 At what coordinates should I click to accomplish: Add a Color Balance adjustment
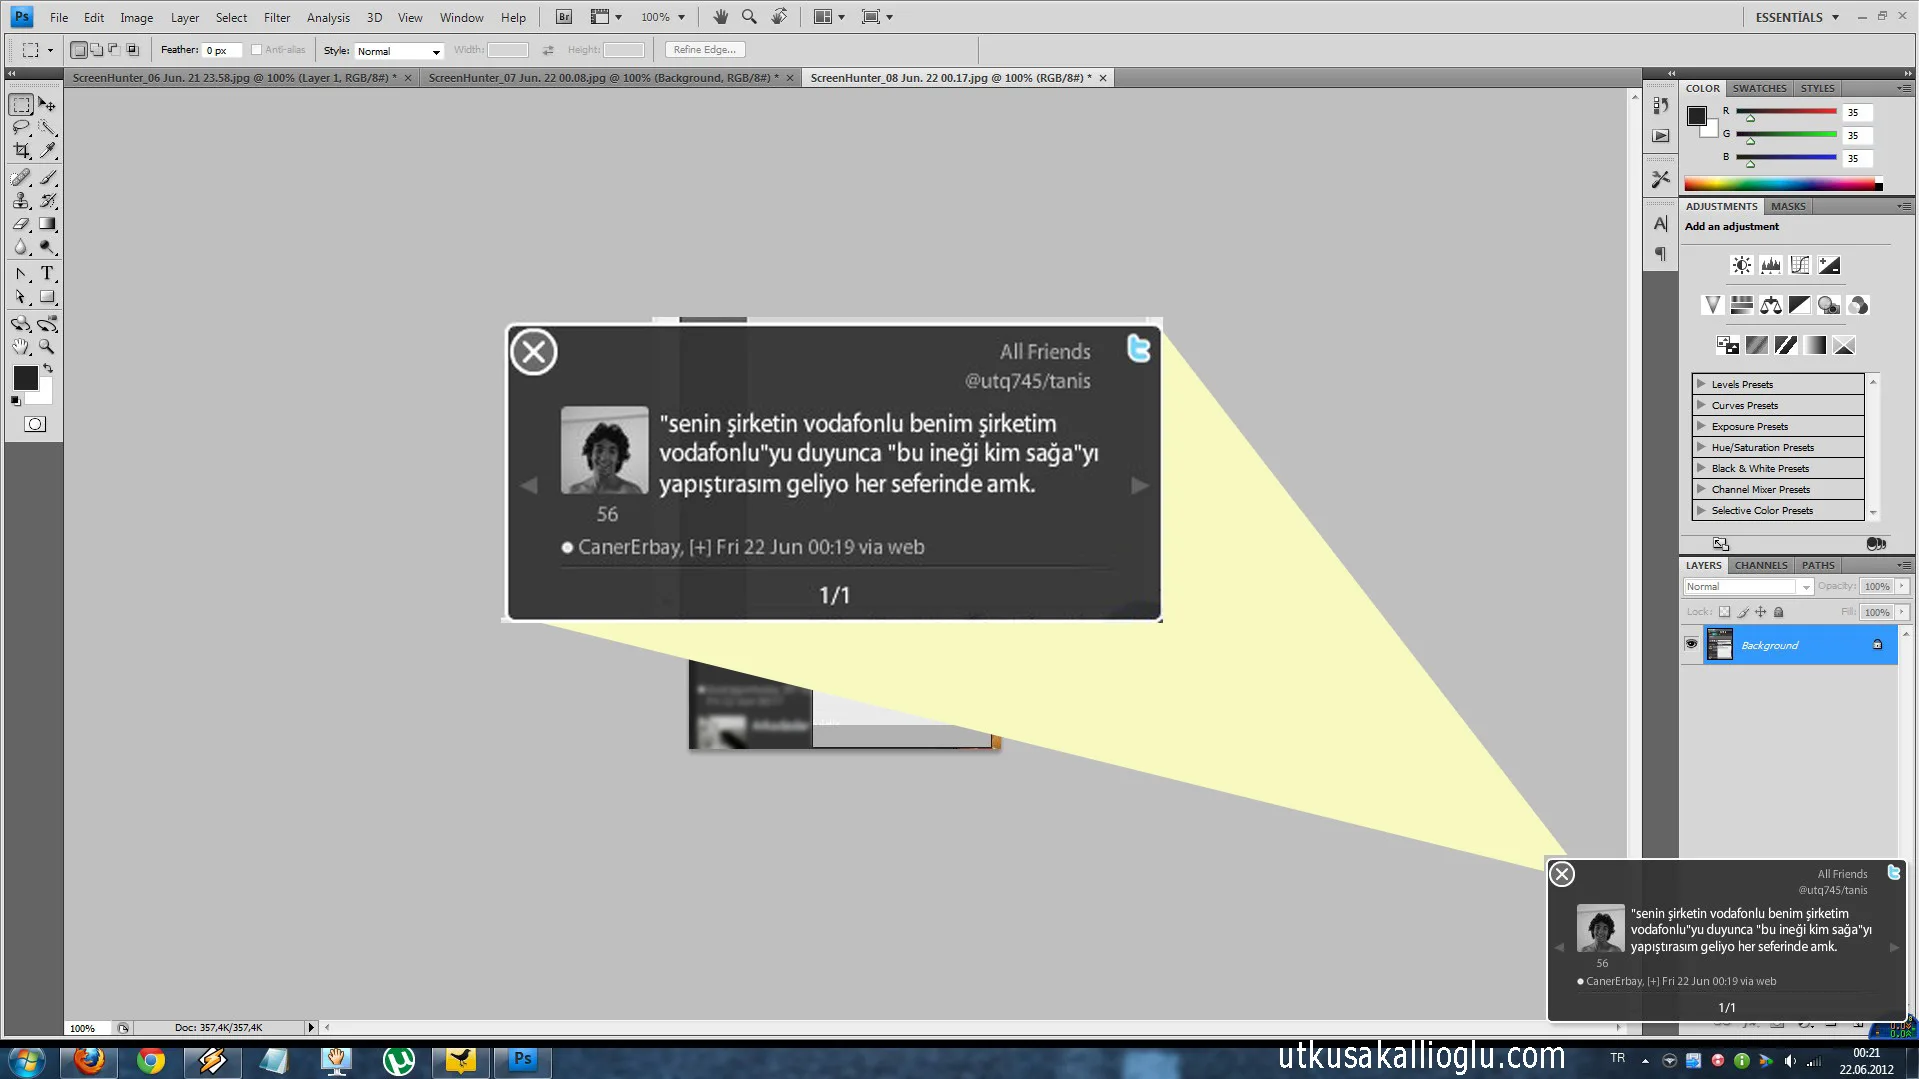click(x=1771, y=305)
